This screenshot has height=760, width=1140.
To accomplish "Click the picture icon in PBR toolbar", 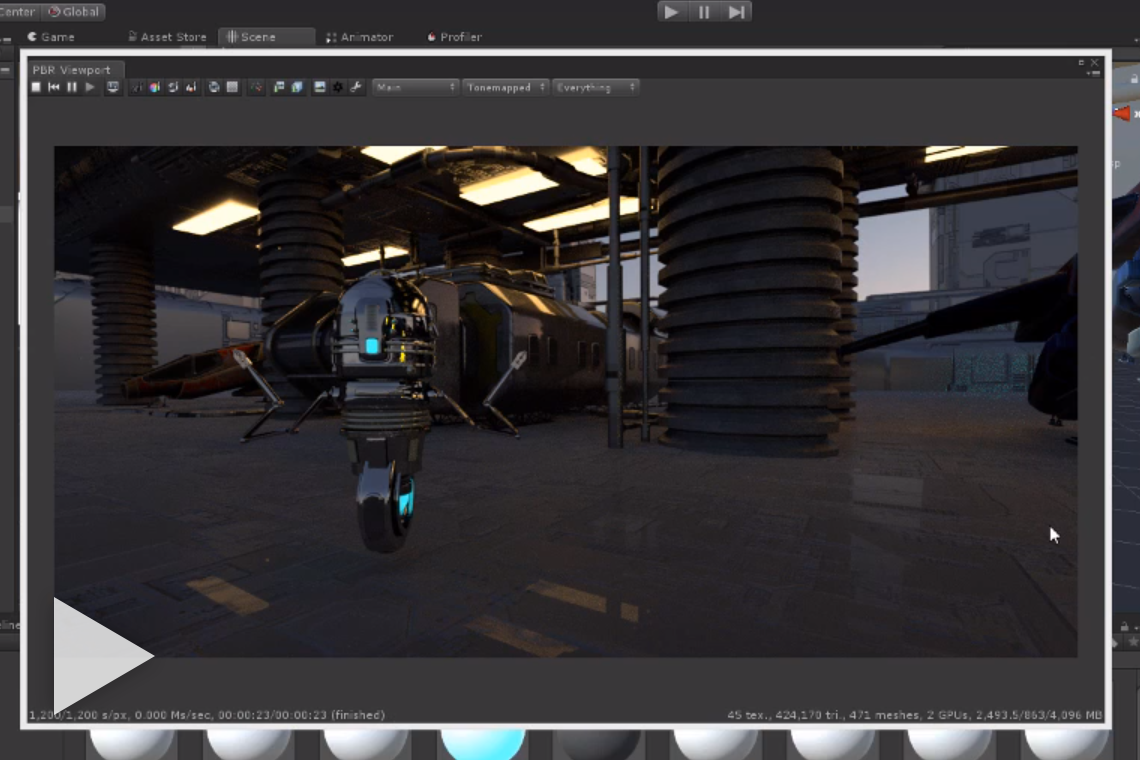I will (x=319, y=87).
